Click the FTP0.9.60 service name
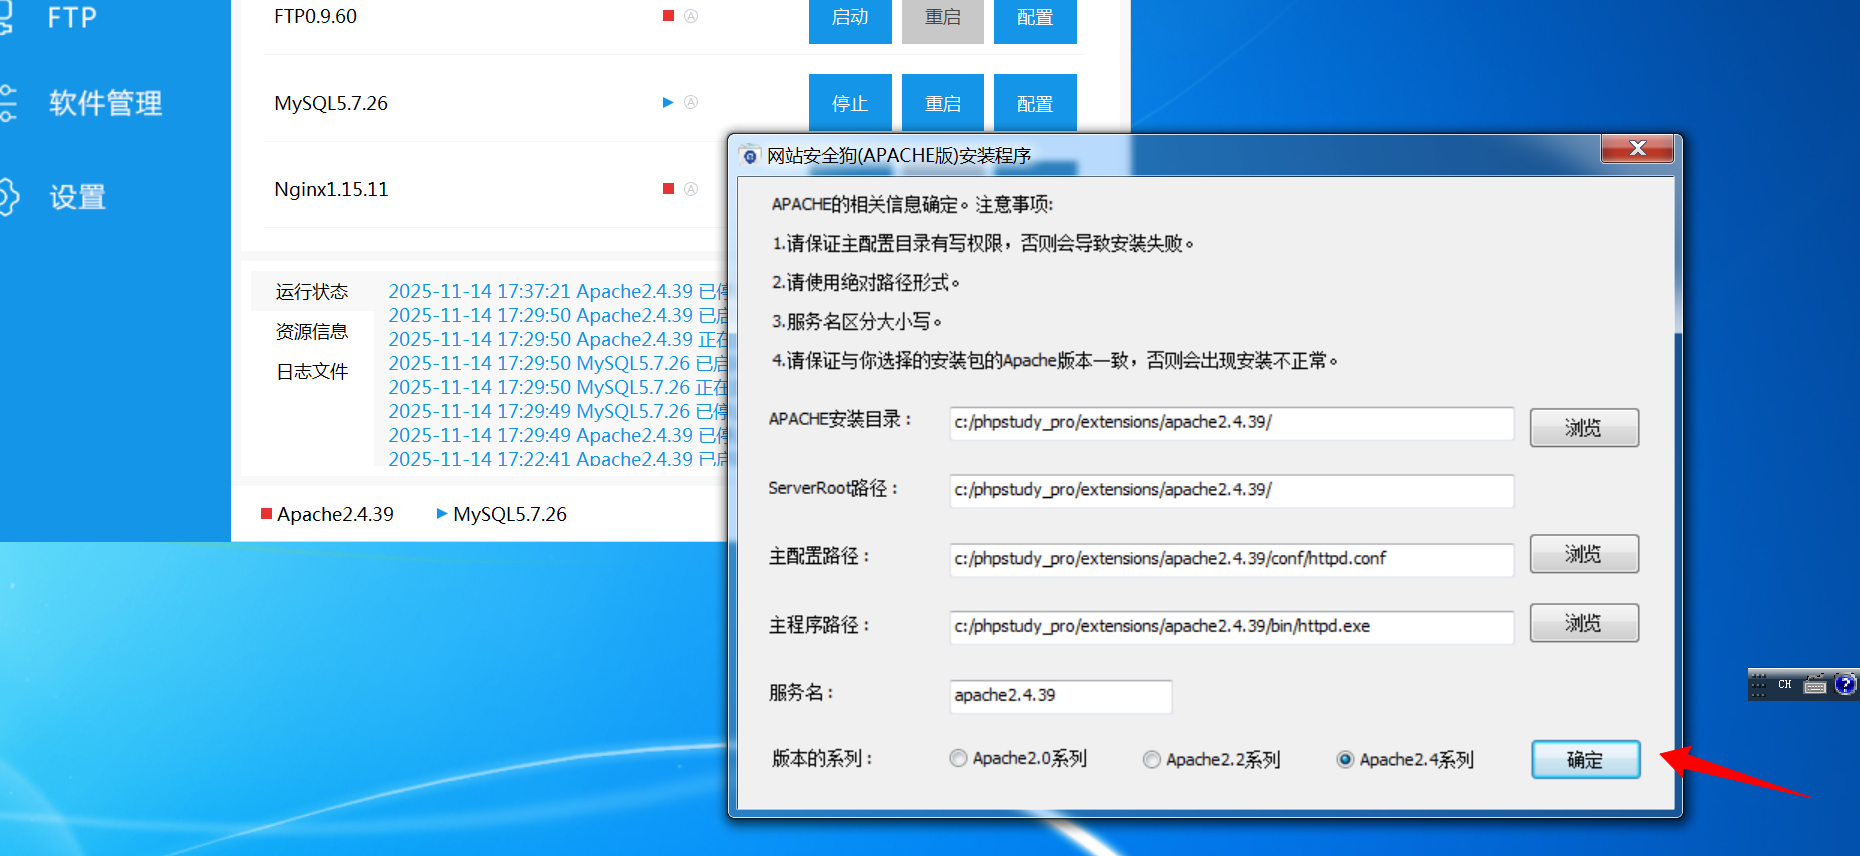Viewport: 1860px width, 856px height. (x=315, y=16)
